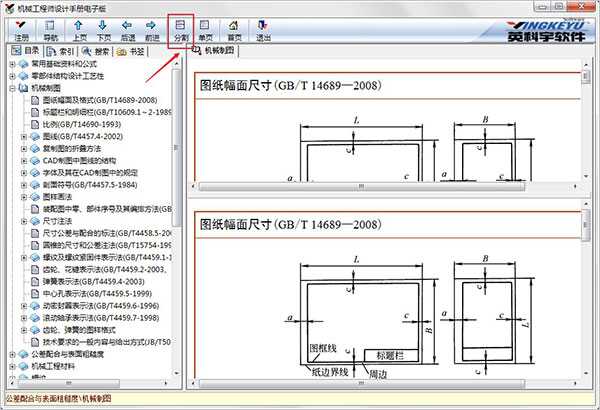The width and height of the screenshot is (600, 410).
Task: Expand 字体及其在CAD制图中的规定 node
Action: click(x=24, y=173)
